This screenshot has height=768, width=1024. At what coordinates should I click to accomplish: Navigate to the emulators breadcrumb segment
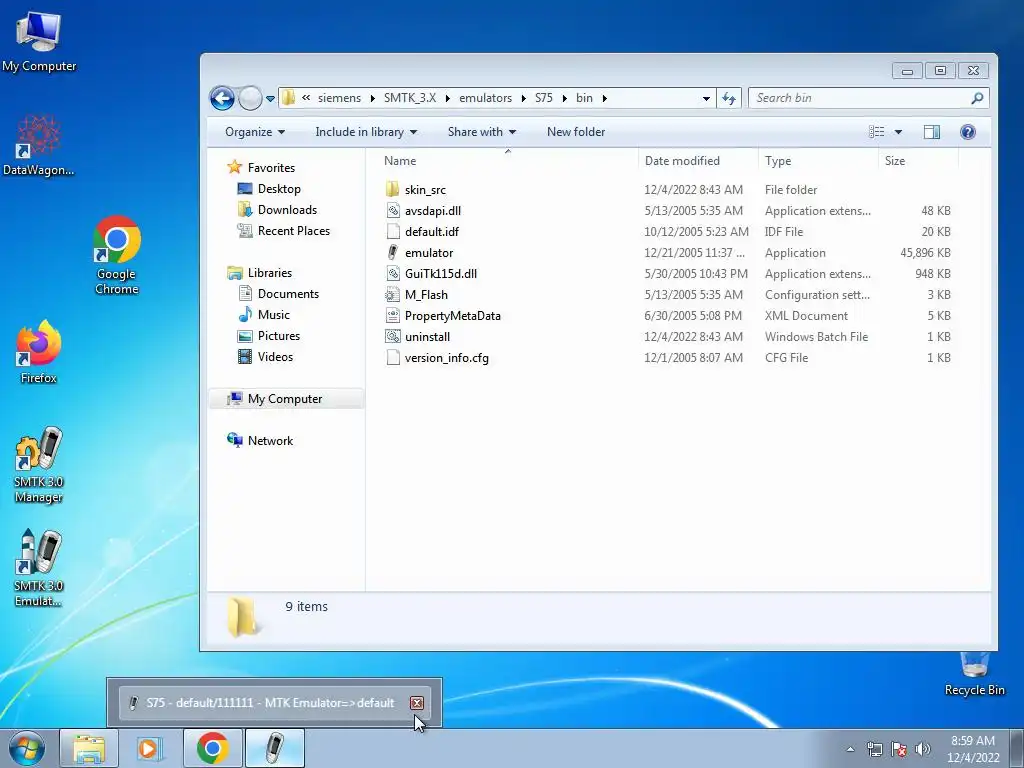coord(485,98)
